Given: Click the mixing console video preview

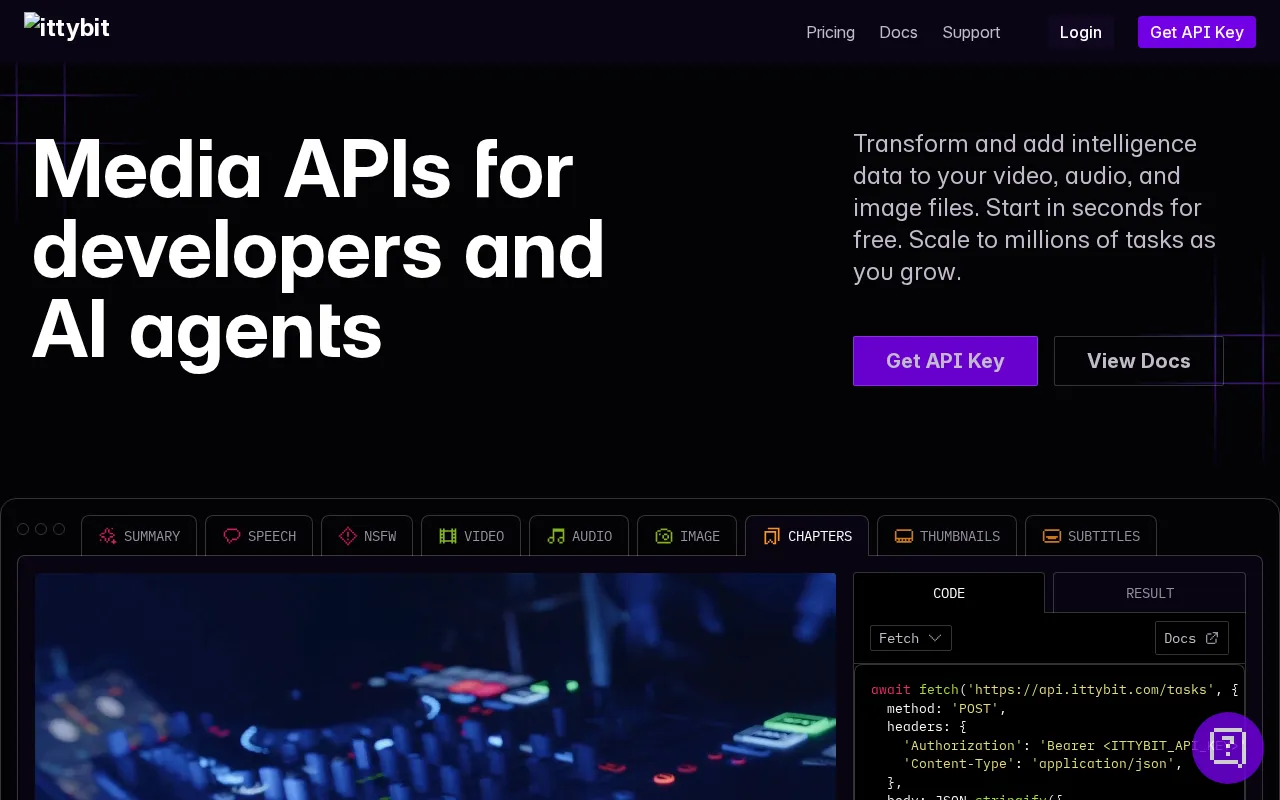Looking at the screenshot, I should pos(435,686).
